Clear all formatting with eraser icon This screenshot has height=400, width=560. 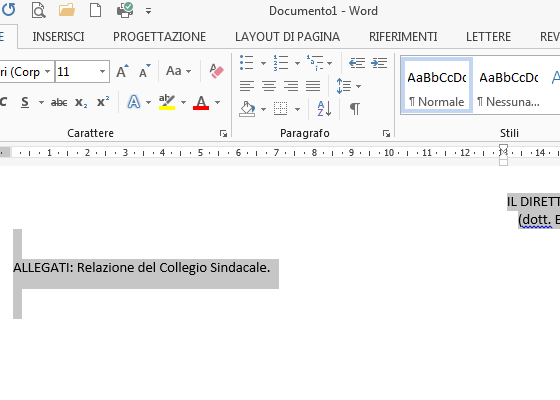tap(216, 71)
